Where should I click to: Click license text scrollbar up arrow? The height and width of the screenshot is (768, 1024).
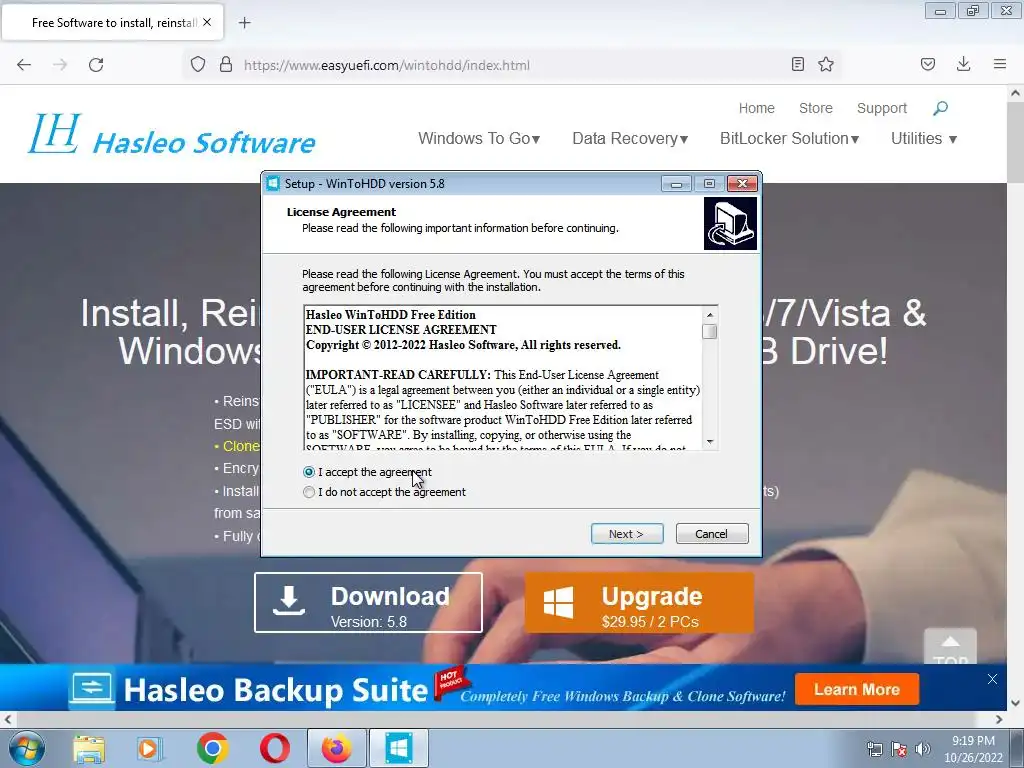710,315
